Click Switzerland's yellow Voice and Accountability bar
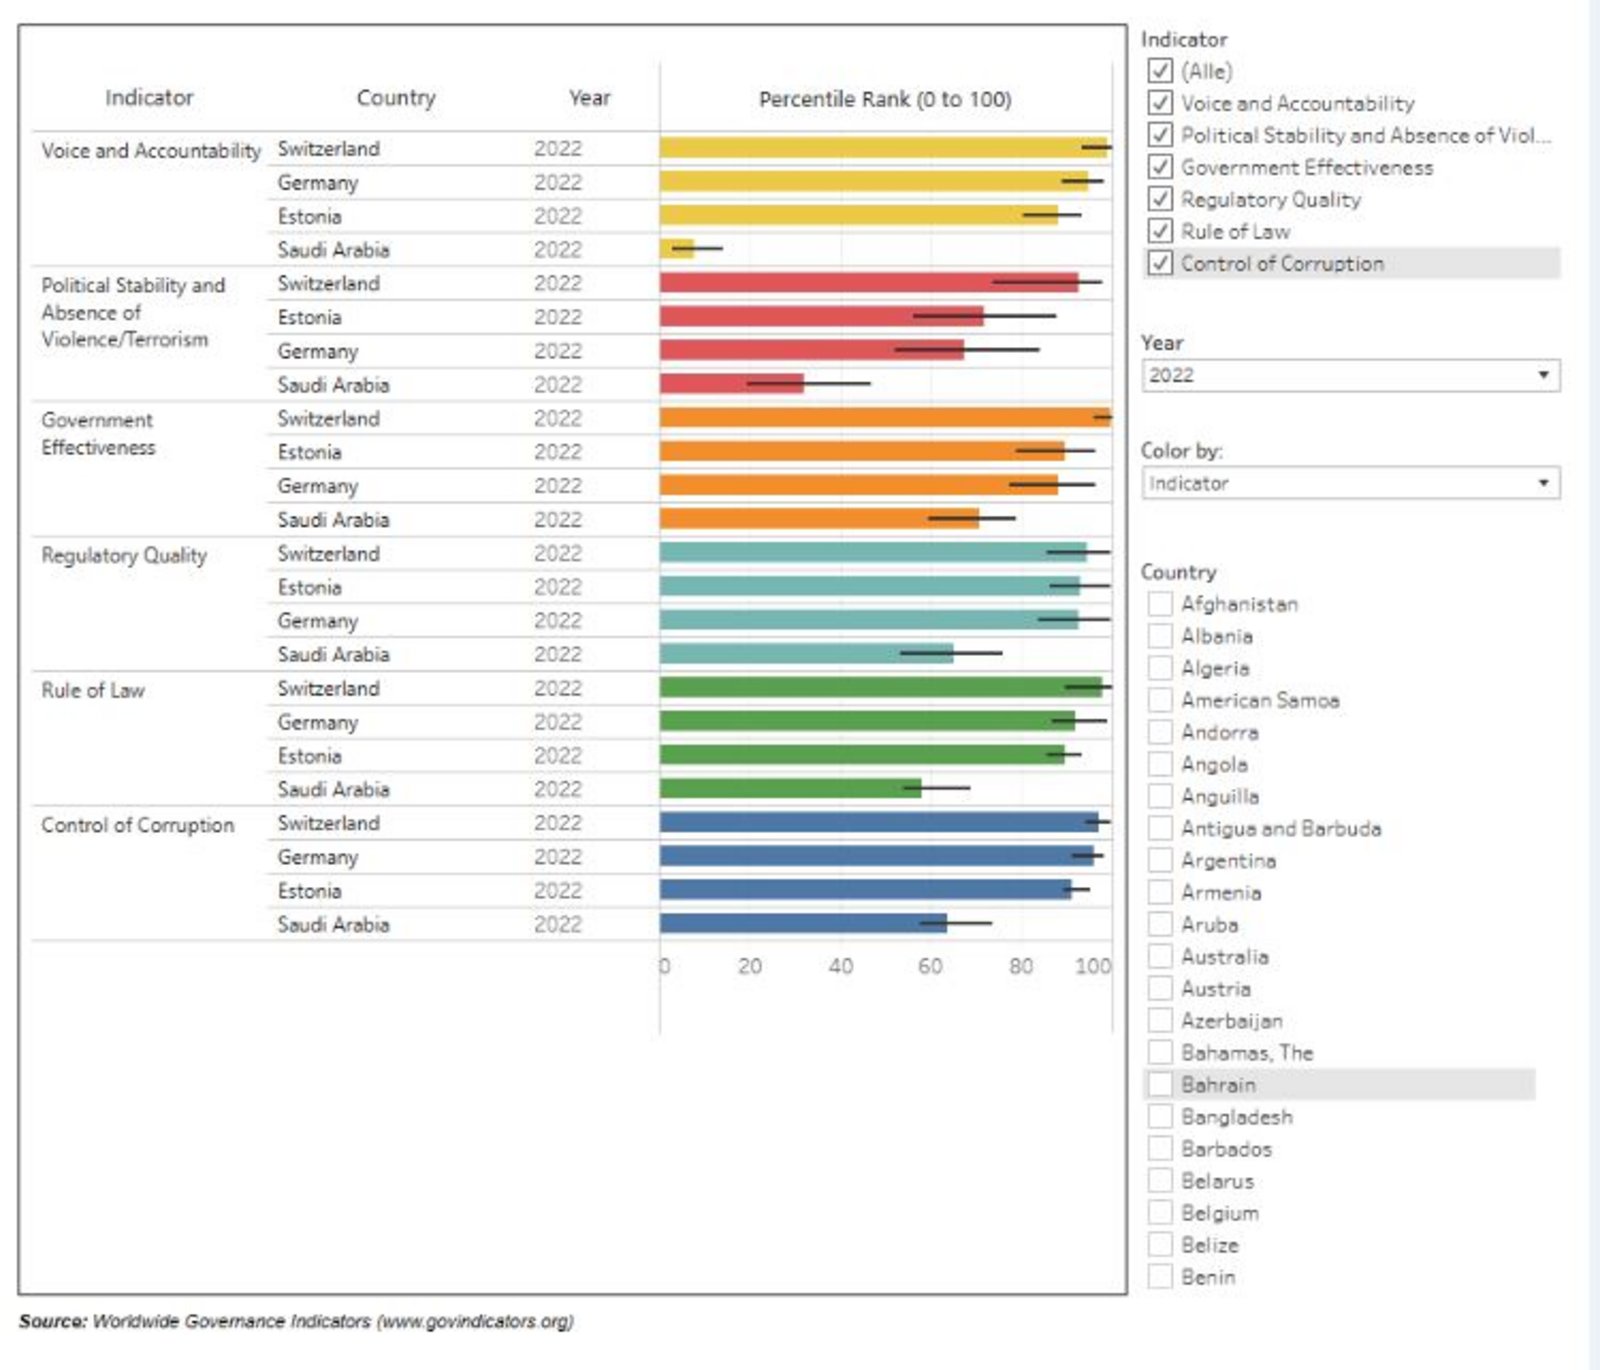 870,148
